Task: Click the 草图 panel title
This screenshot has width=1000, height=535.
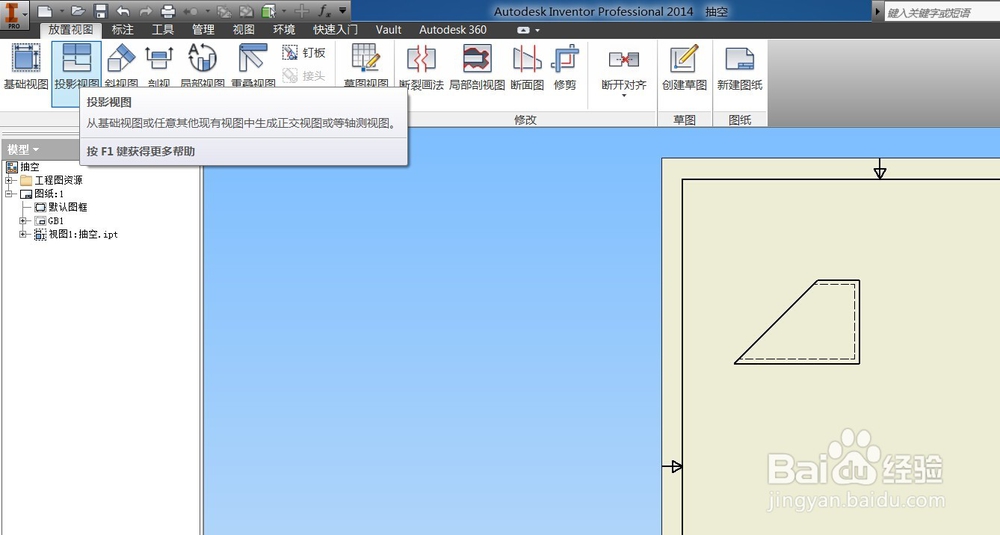Action: click(684, 119)
